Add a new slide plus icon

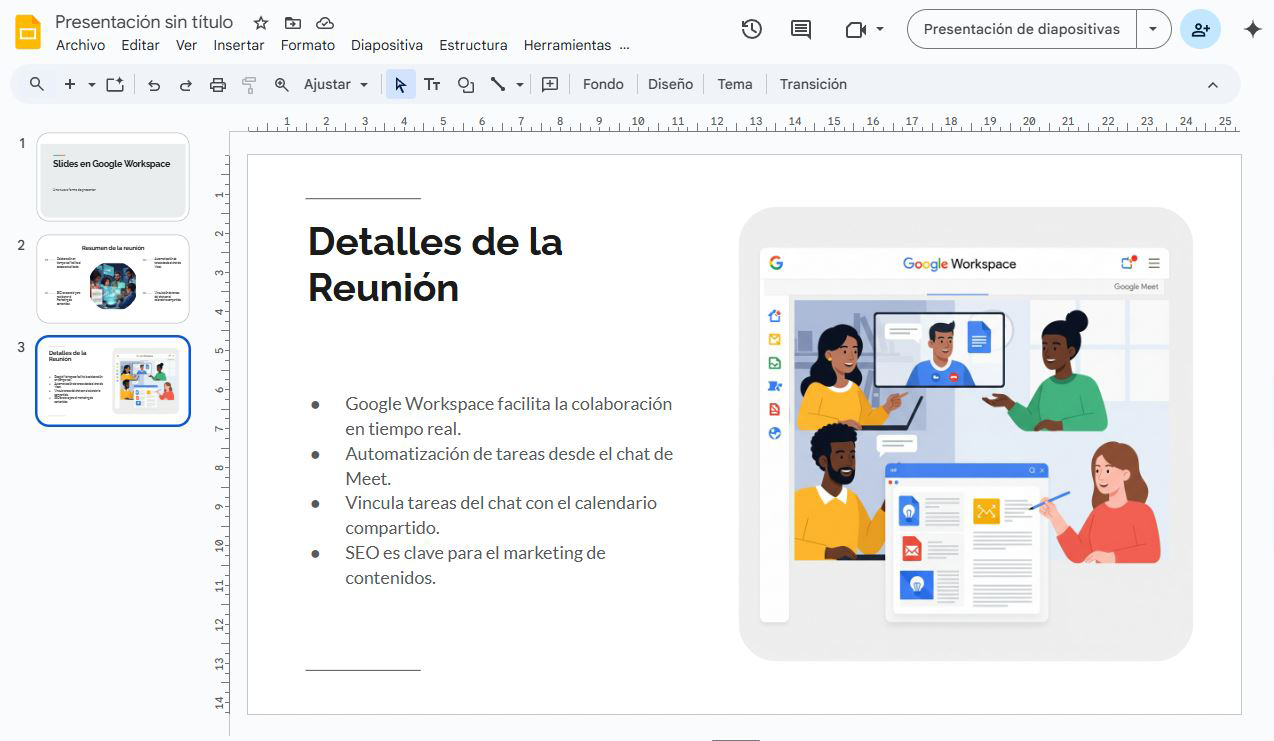point(69,84)
